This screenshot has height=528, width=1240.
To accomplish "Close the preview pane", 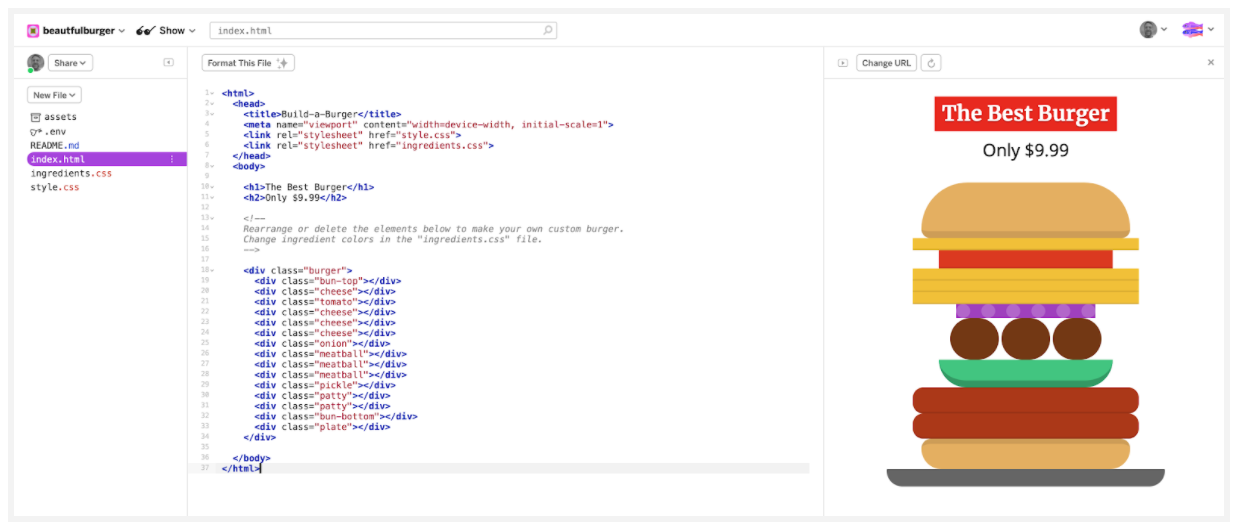I will coord(1211,62).
